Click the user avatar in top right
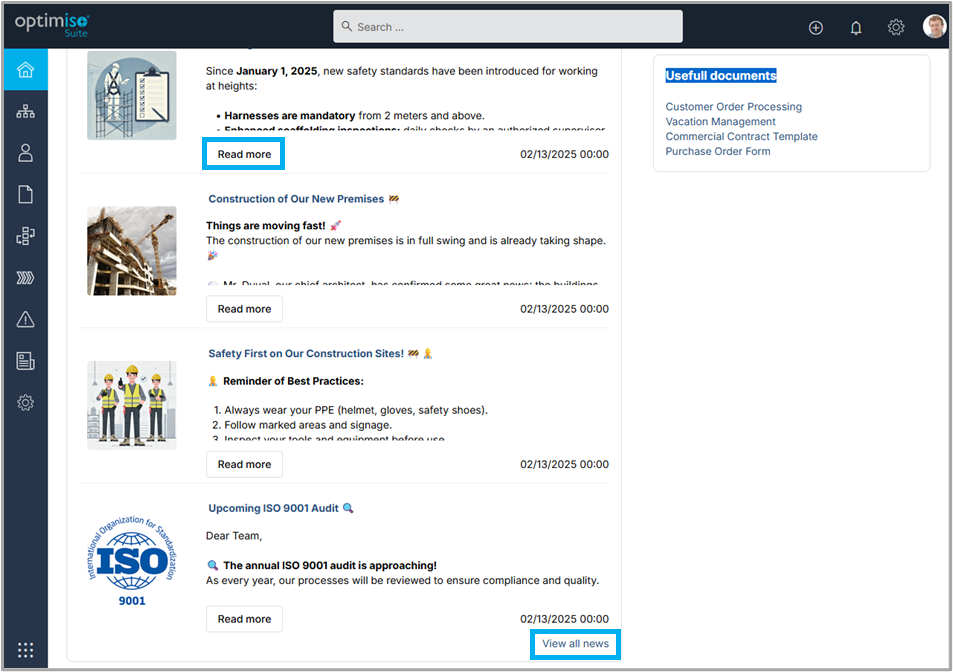Viewport: 953px width, 672px height. pyautogui.click(x=934, y=27)
